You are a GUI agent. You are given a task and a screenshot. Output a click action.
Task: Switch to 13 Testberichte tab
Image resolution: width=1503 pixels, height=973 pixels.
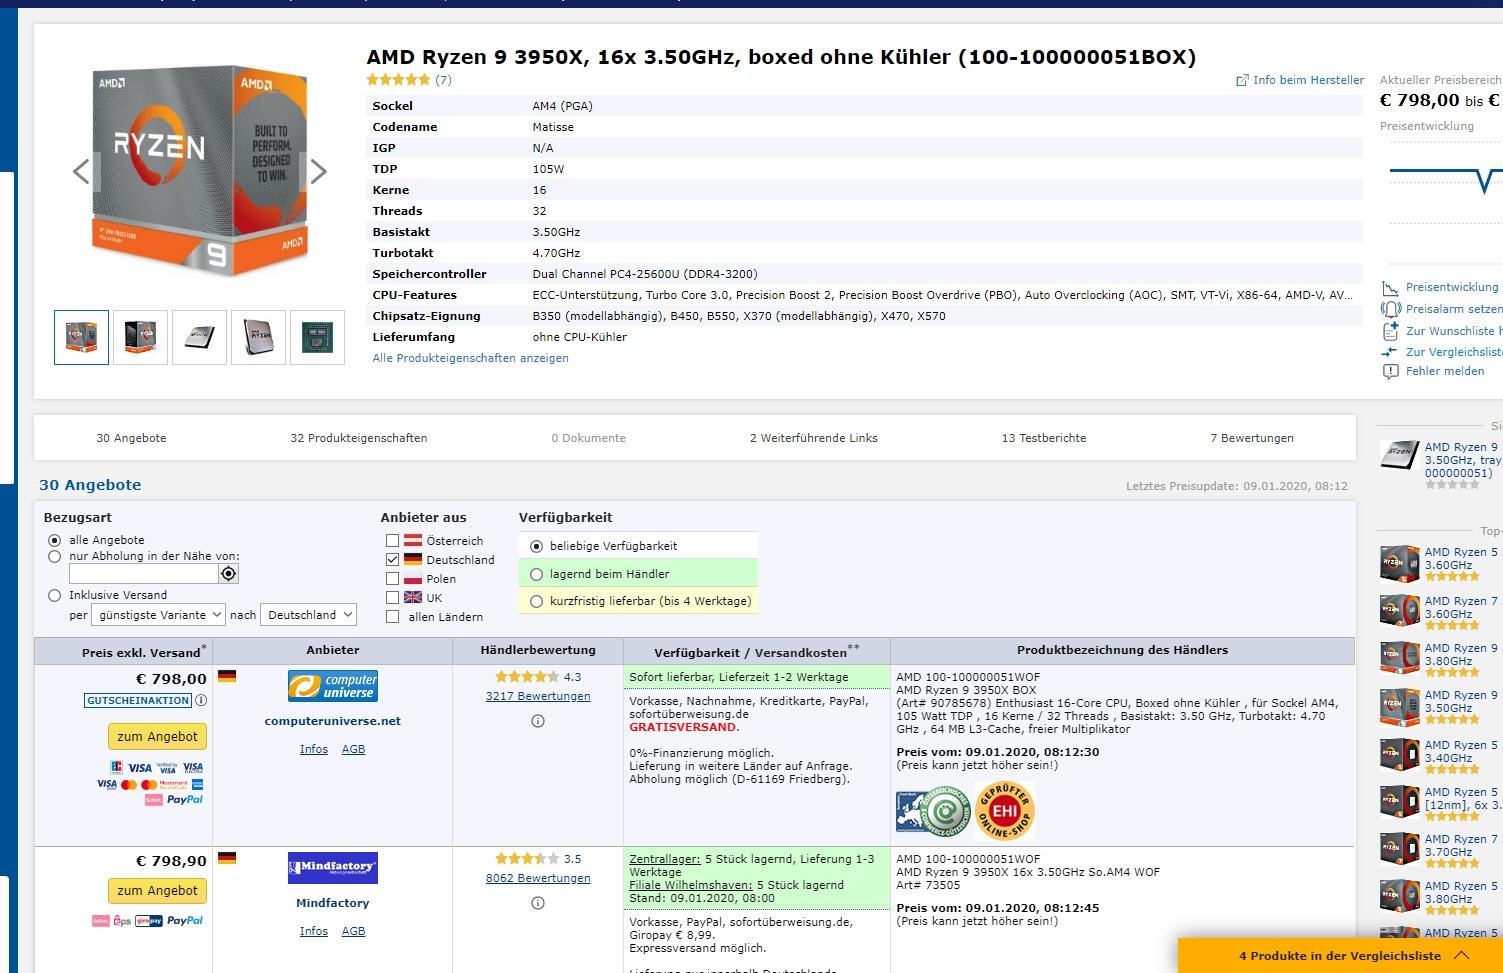tap(1044, 438)
